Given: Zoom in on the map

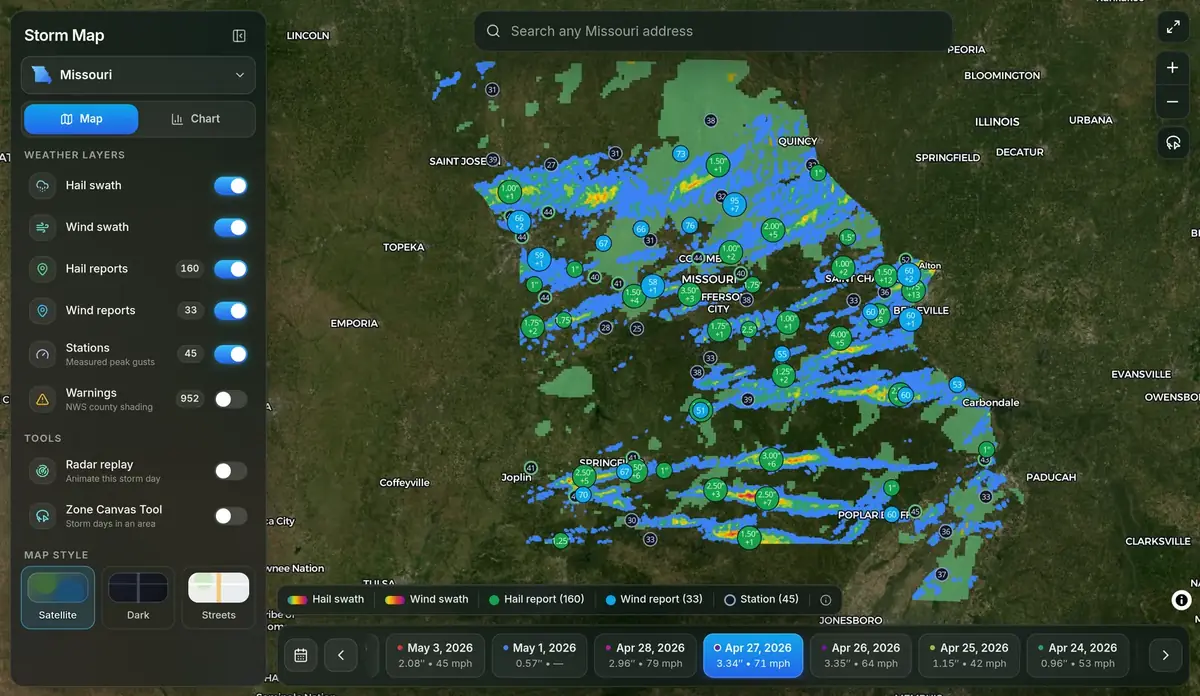Looking at the screenshot, I should [1172, 68].
